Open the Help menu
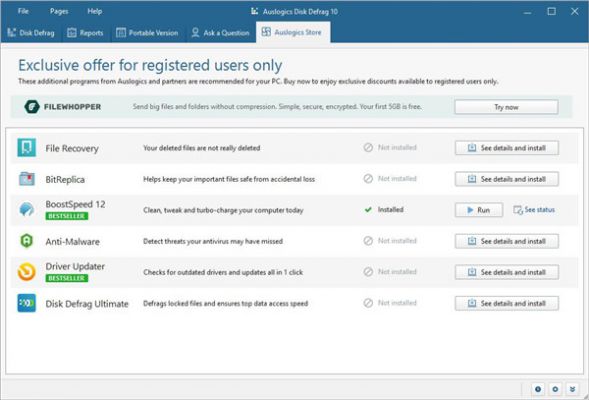 point(95,11)
